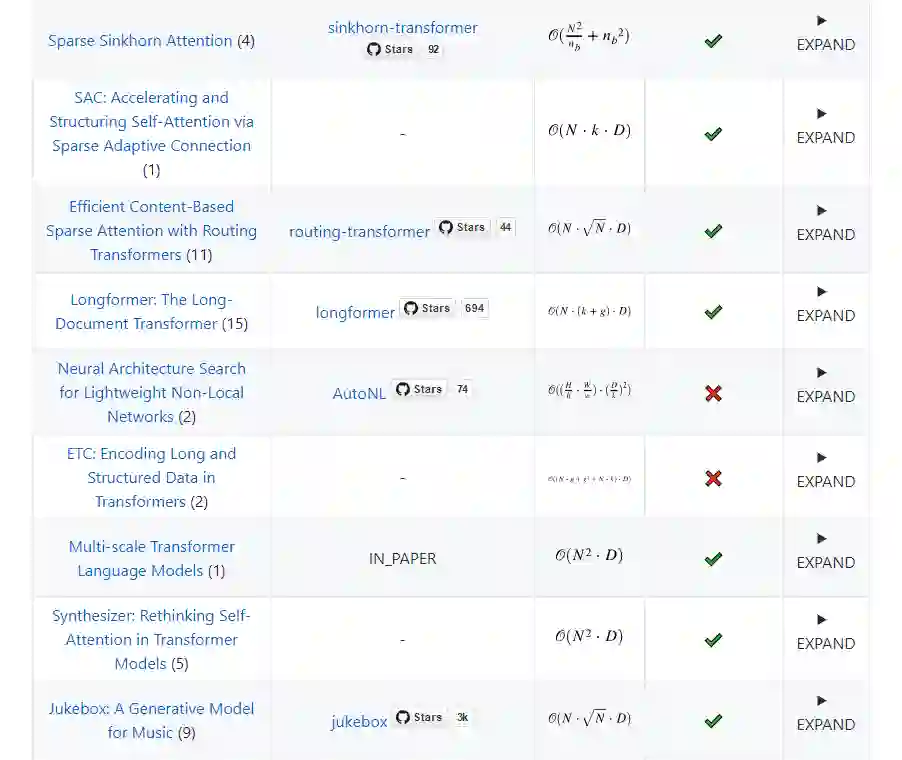The height and width of the screenshot is (760, 902).
Task: Click red cross in ETC row
Action: click(713, 478)
